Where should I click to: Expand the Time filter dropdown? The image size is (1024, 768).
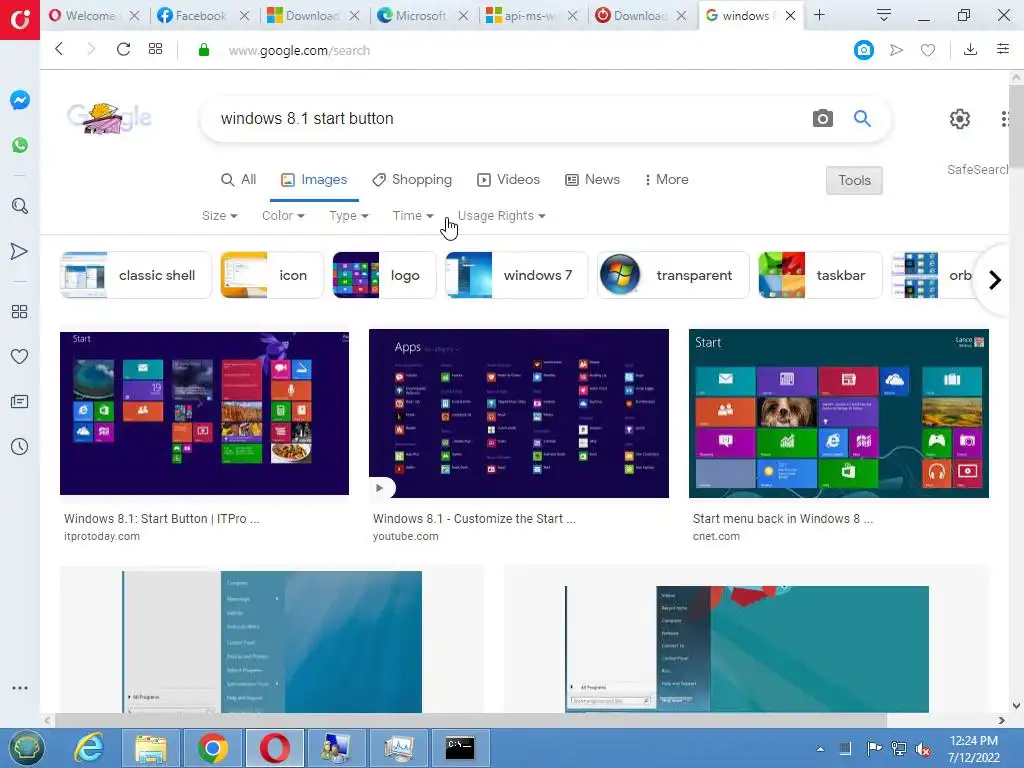point(413,216)
